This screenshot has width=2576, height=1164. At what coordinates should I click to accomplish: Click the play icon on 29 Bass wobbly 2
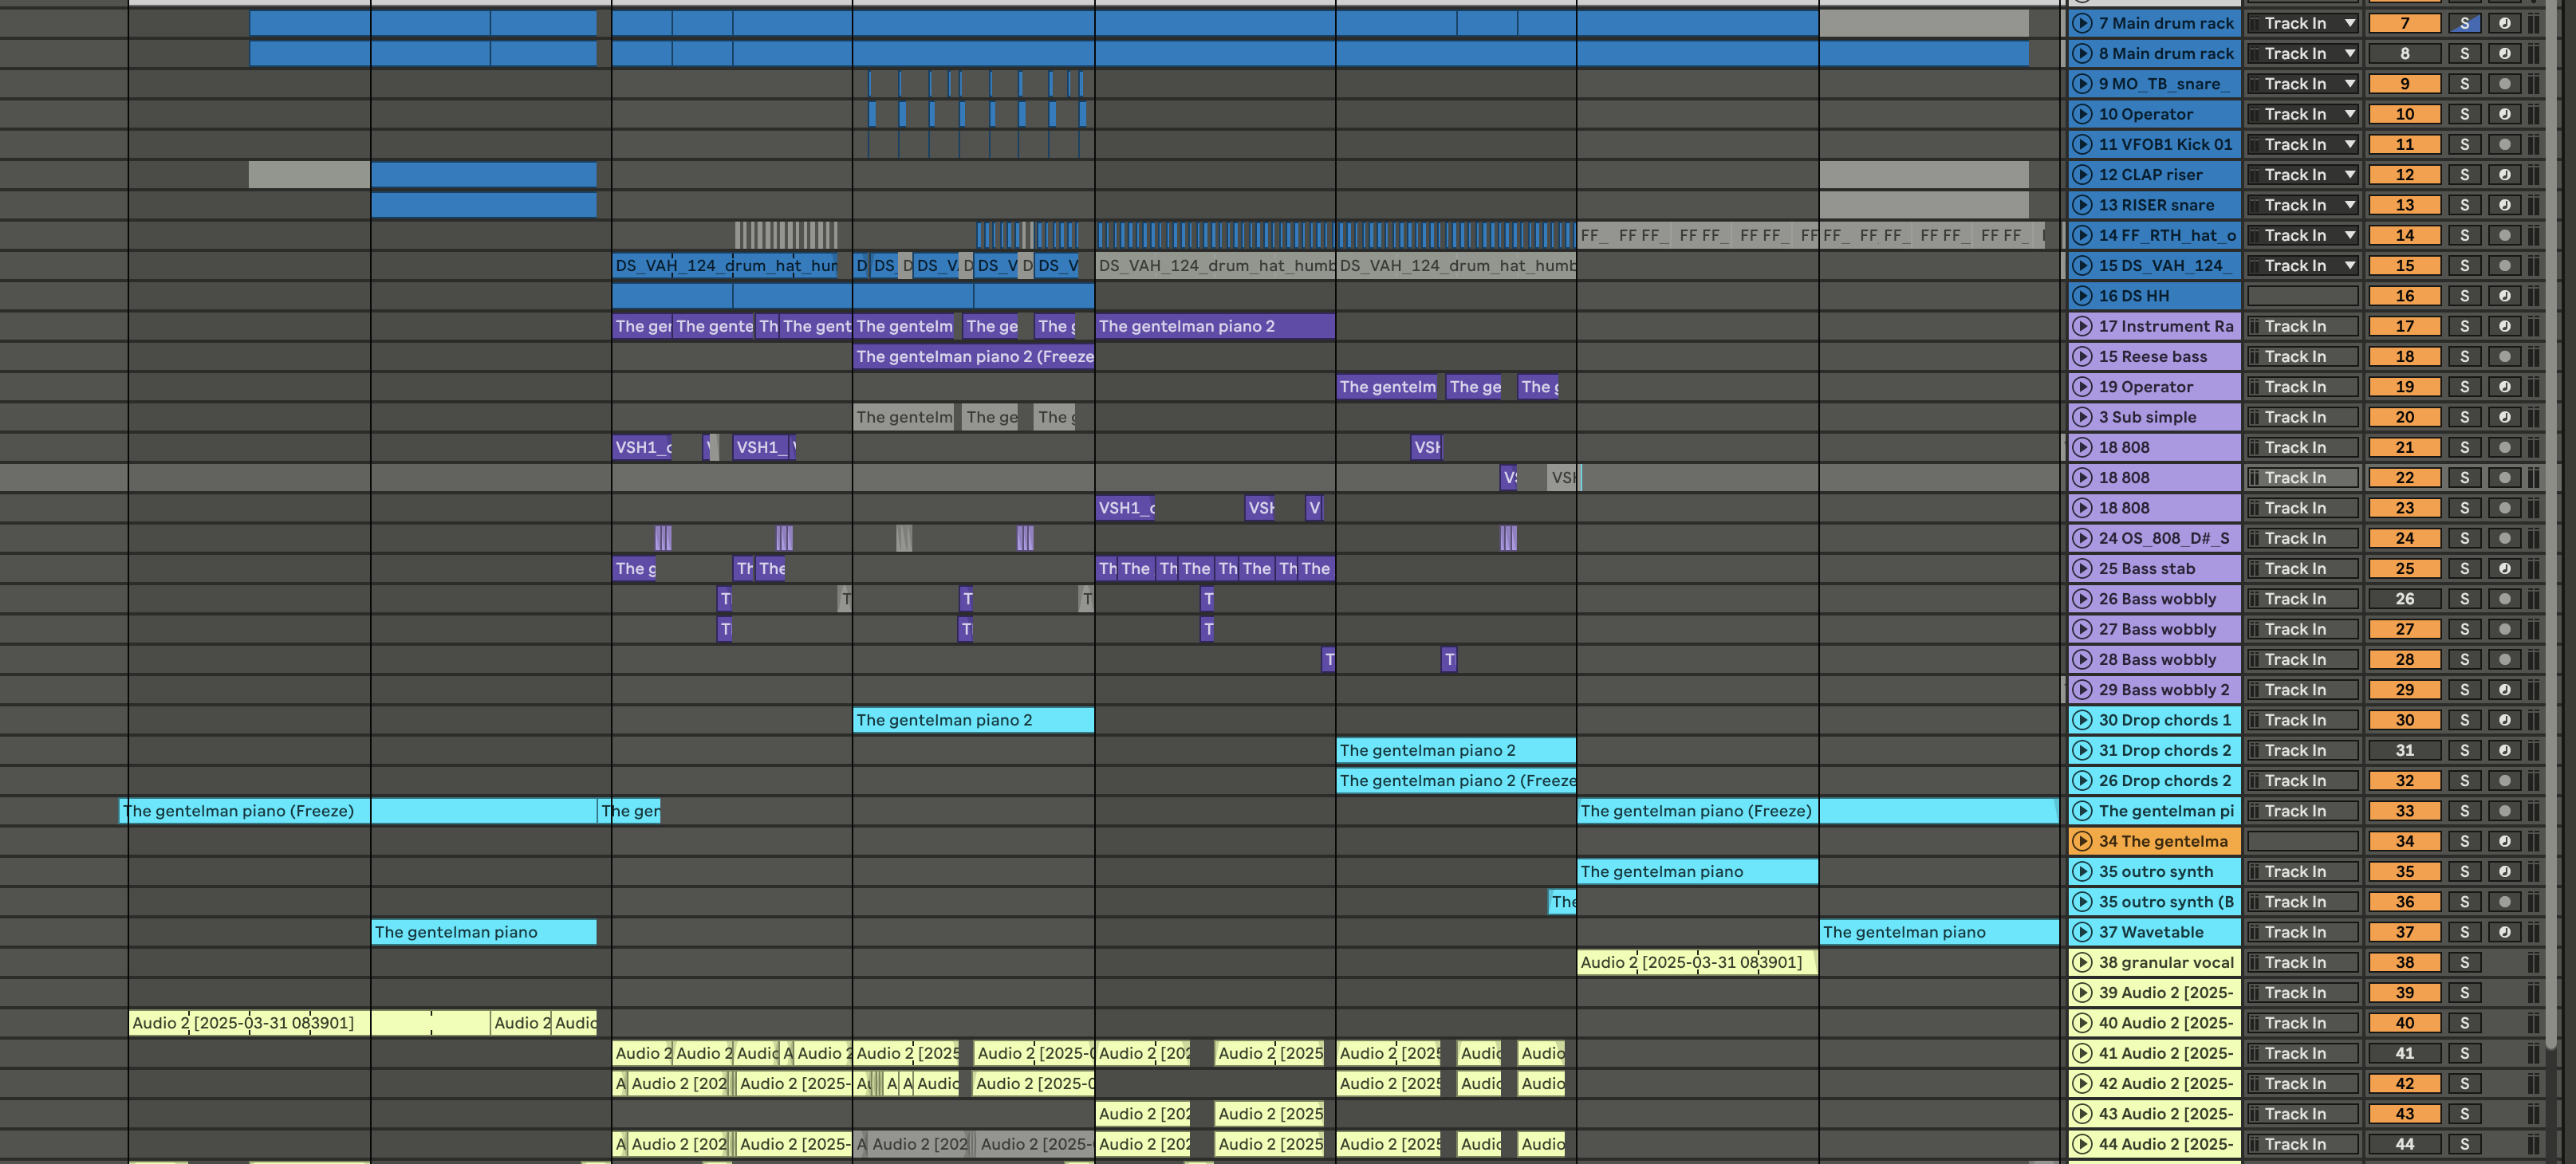(2083, 690)
